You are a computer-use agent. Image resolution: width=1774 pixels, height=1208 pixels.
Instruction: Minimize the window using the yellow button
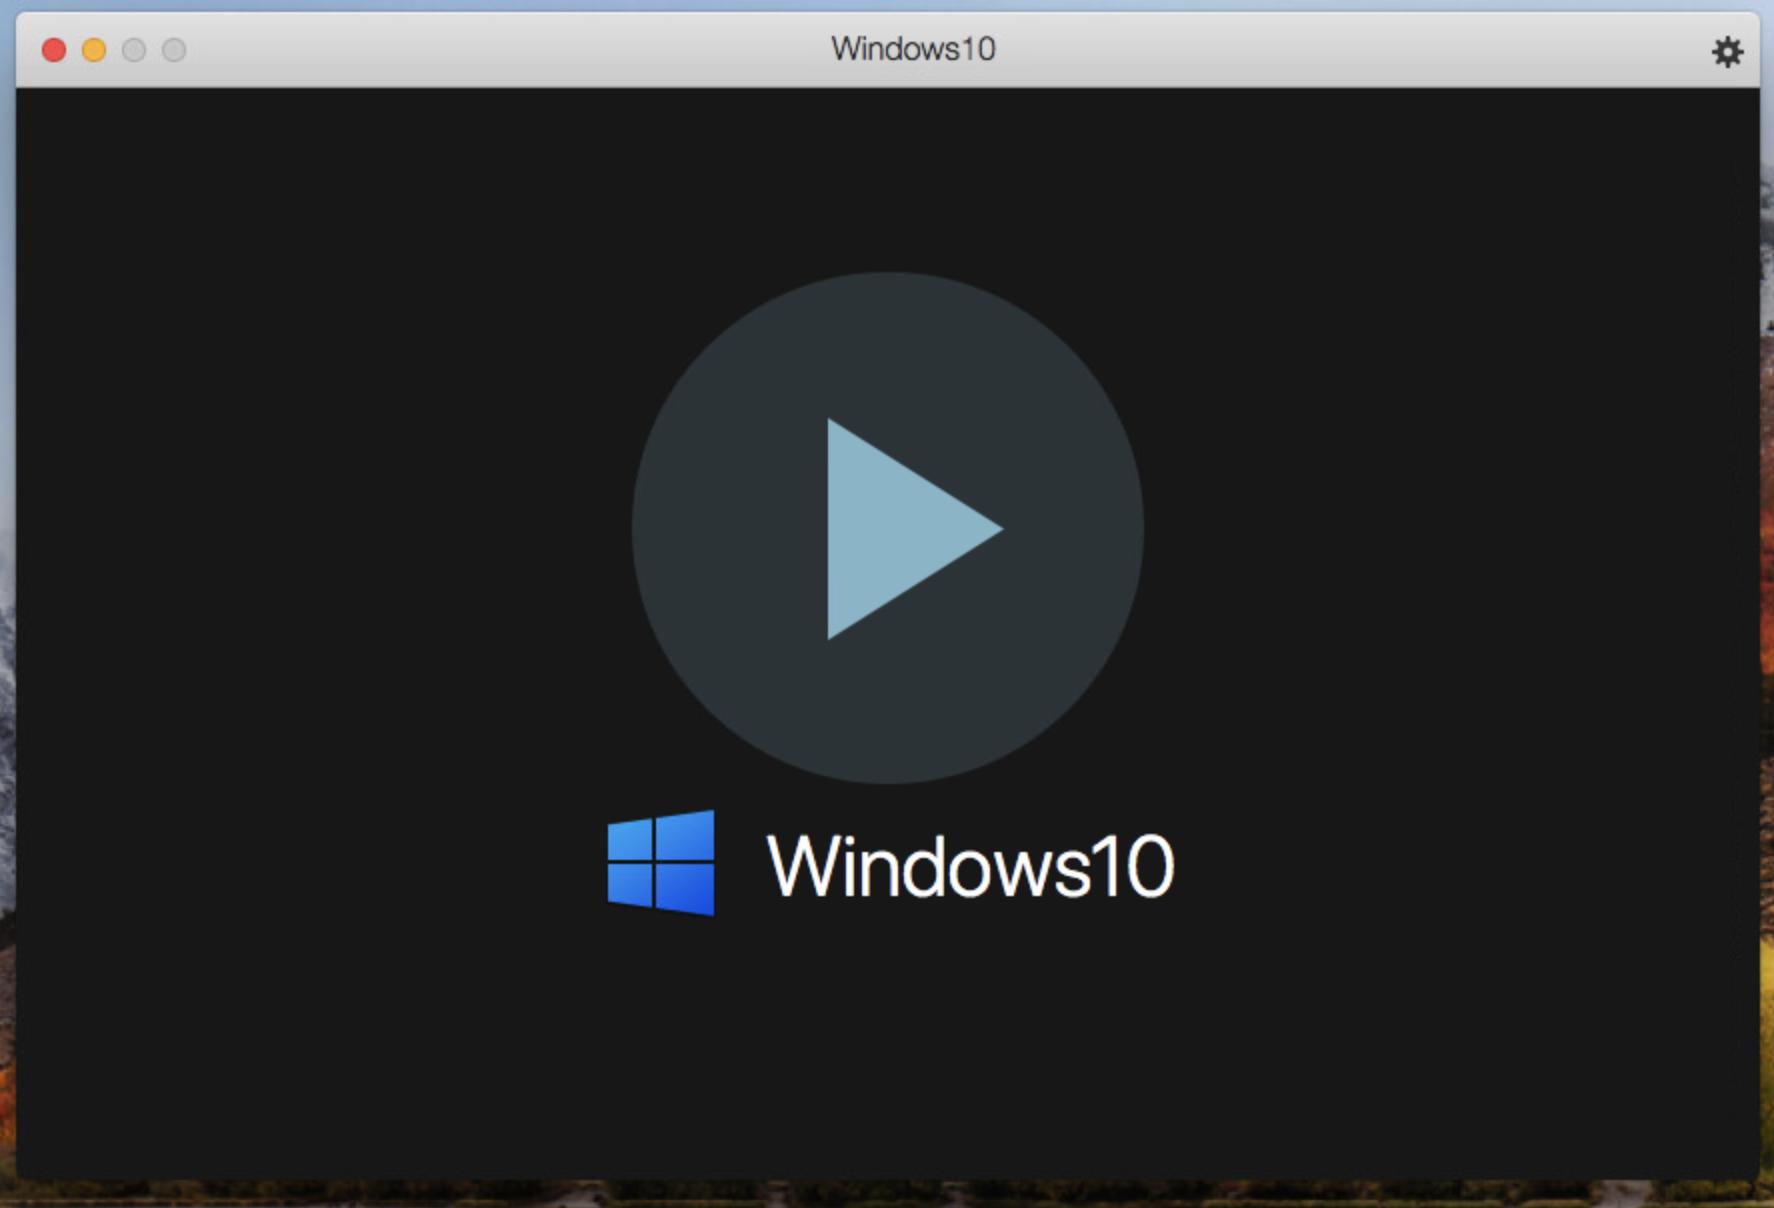pyautogui.click(x=92, y=47)
